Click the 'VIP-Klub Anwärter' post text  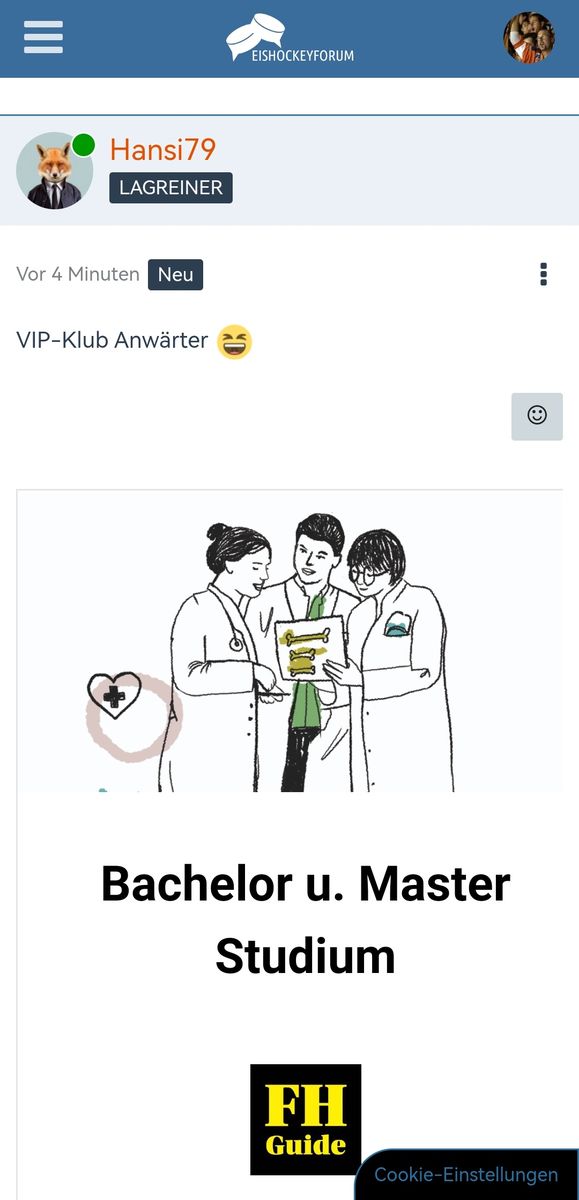click(x=112, y=340)
